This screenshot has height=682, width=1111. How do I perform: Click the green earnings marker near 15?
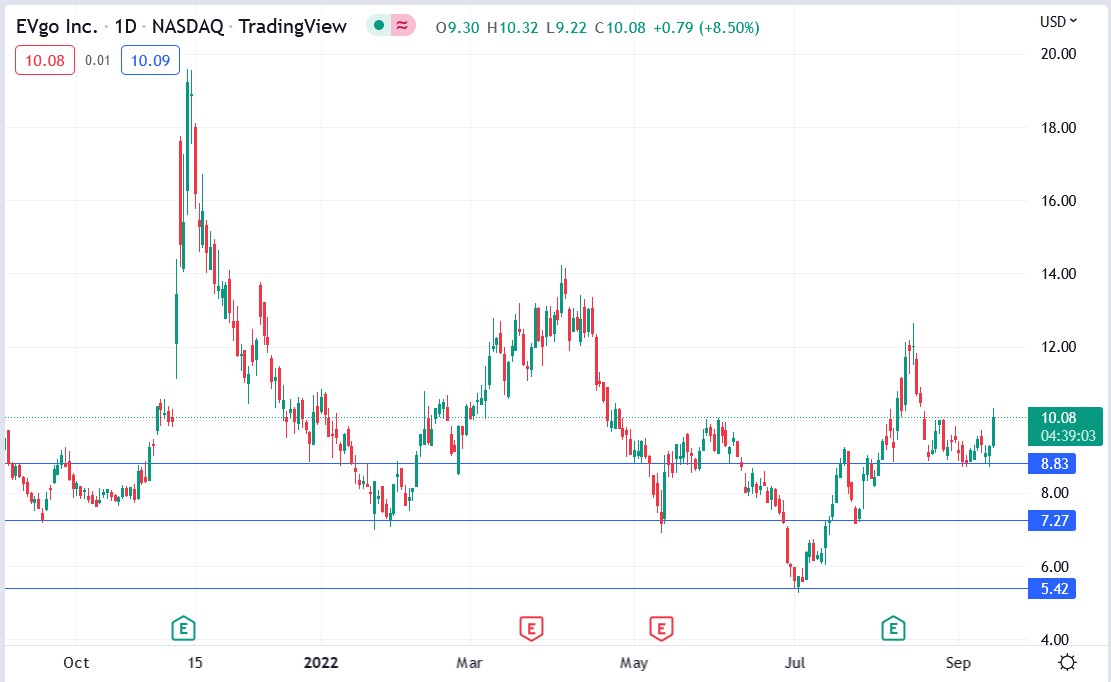point(182,628)
